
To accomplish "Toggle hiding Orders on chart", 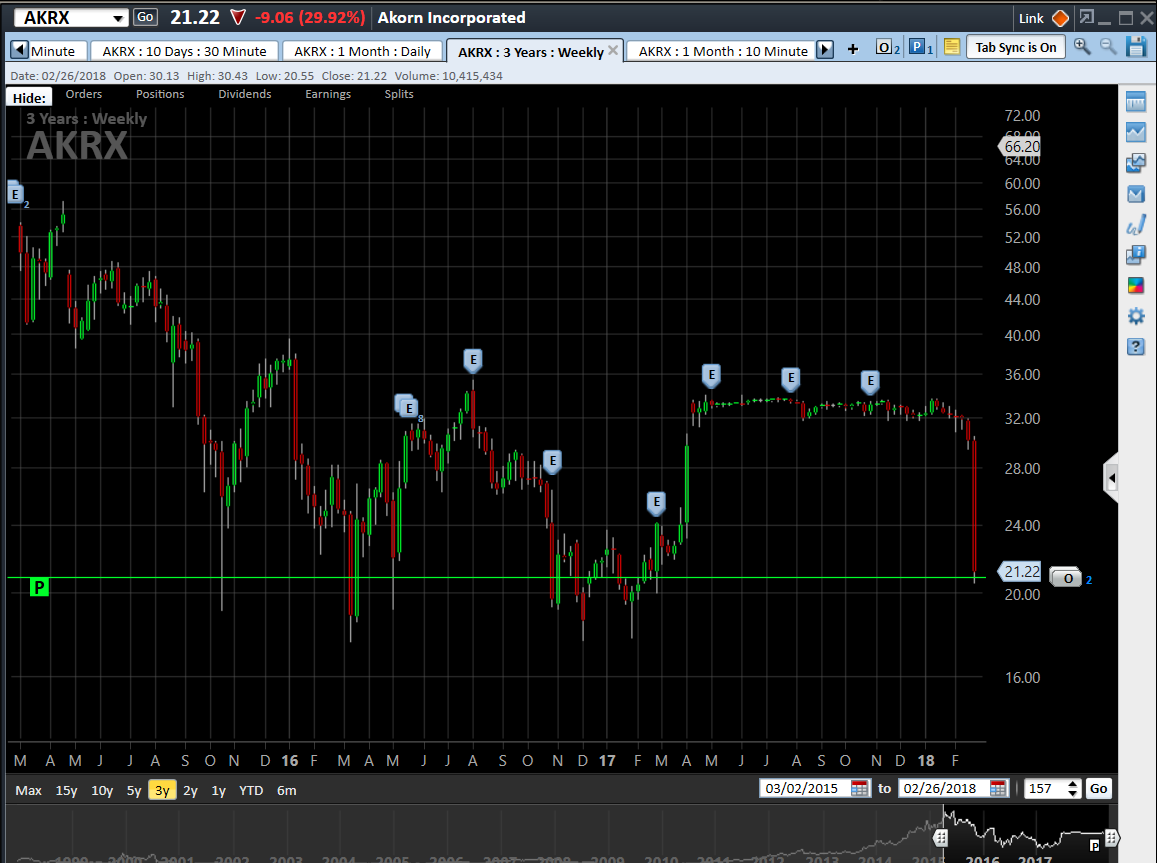I will point(83,94).
